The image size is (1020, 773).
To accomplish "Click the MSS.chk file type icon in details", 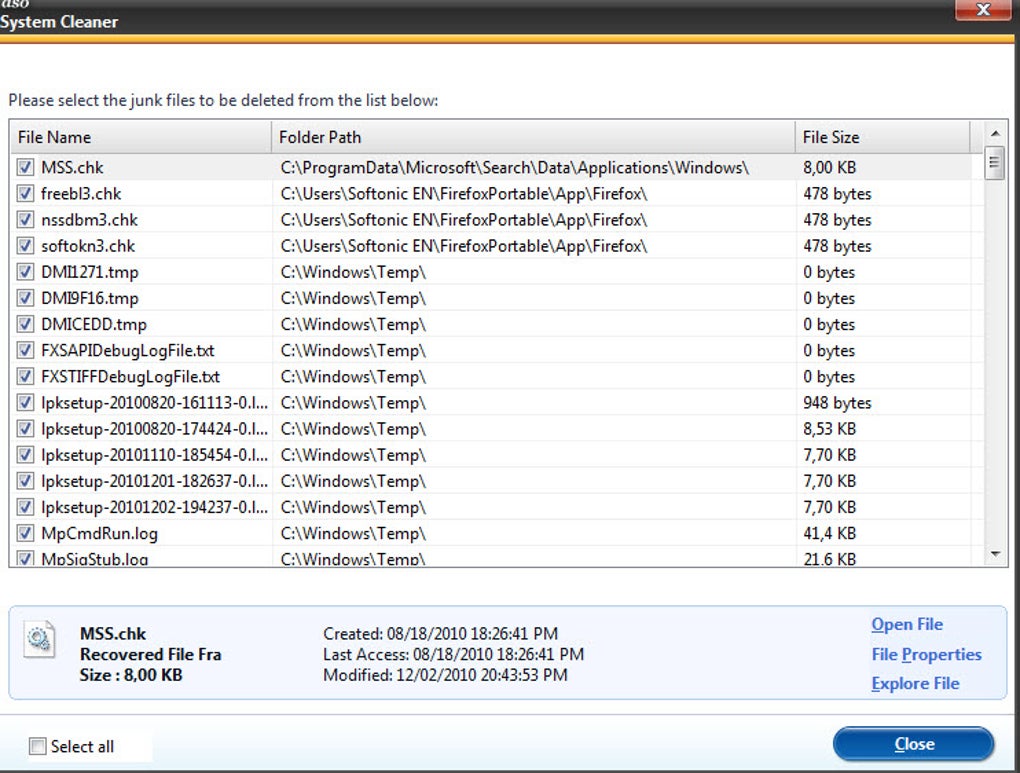I will [39, 640].
